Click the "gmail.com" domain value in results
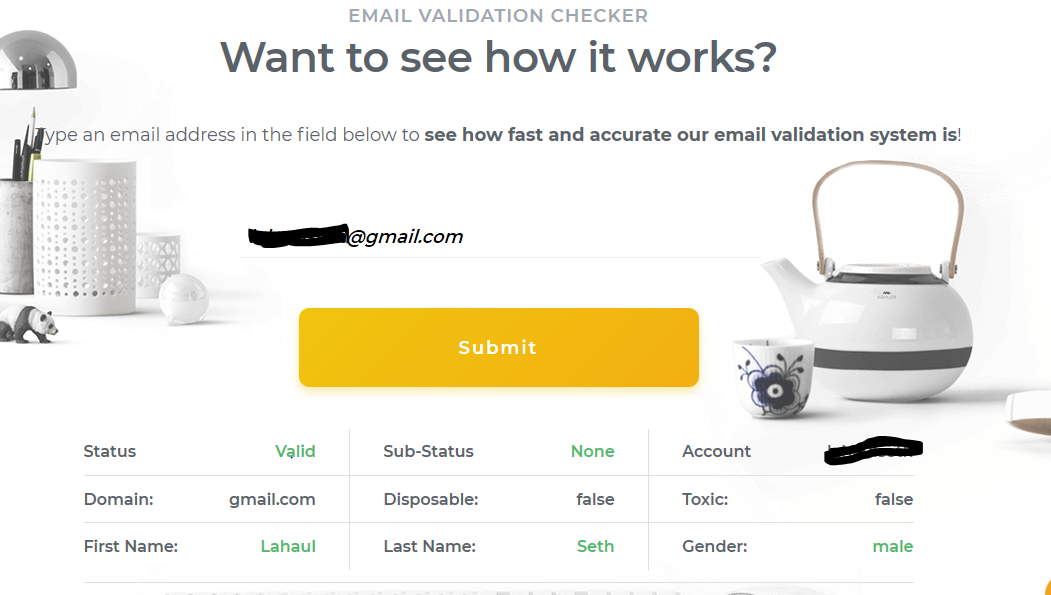Viewport: 1051px width, 595px height. 272,499
